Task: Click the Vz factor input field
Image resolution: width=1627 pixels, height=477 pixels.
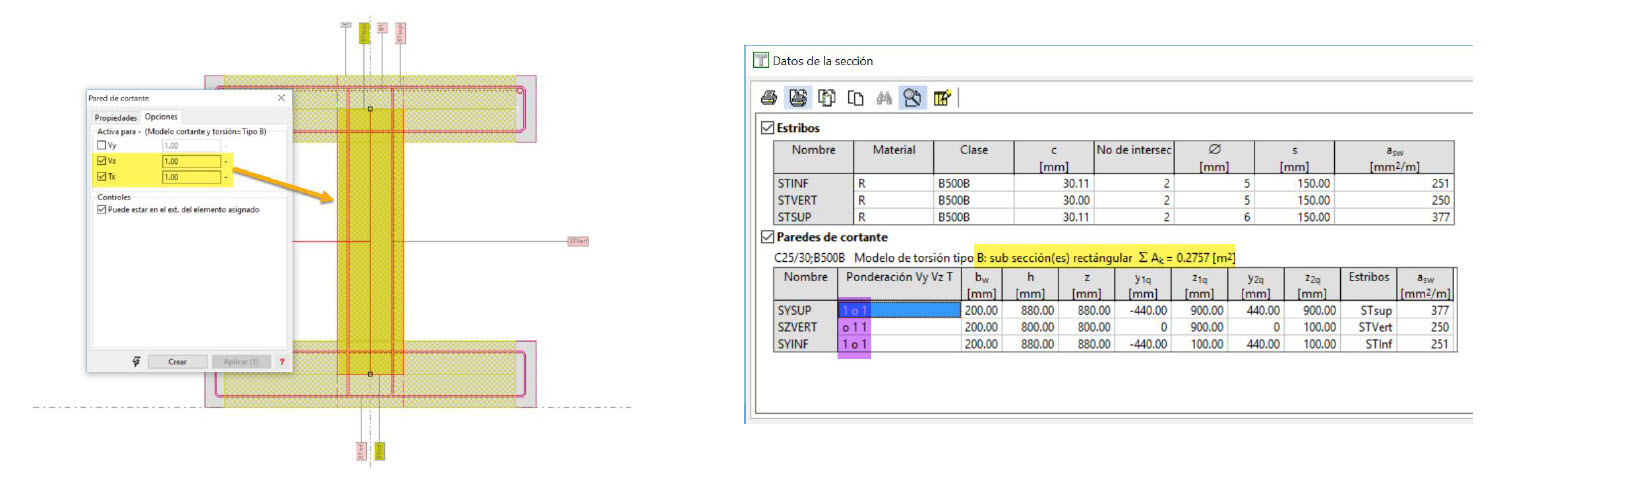Action: tap(191, 161)
